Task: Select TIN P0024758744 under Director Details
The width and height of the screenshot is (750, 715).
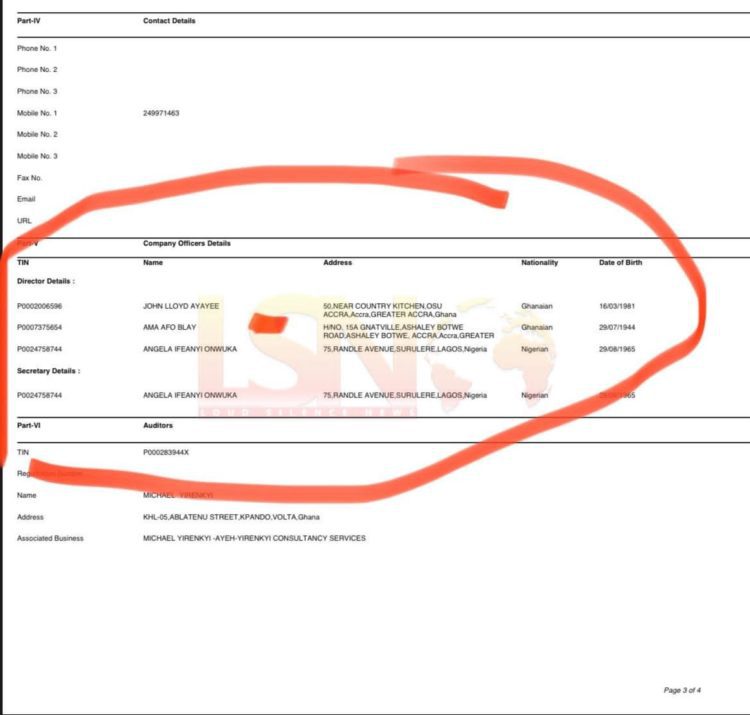Action: pyautogui.click(x=39, y=349)
